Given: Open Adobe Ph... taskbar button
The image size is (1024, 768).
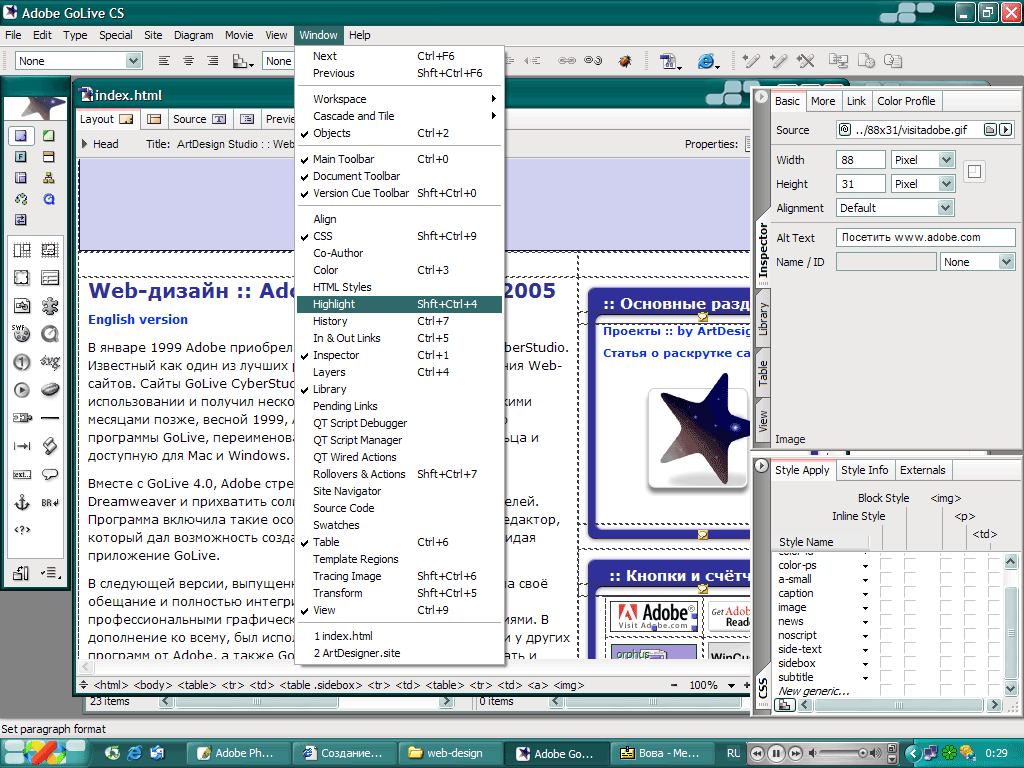Looking at the screenshot, I should pyautogui.click(x=238, y=753).
